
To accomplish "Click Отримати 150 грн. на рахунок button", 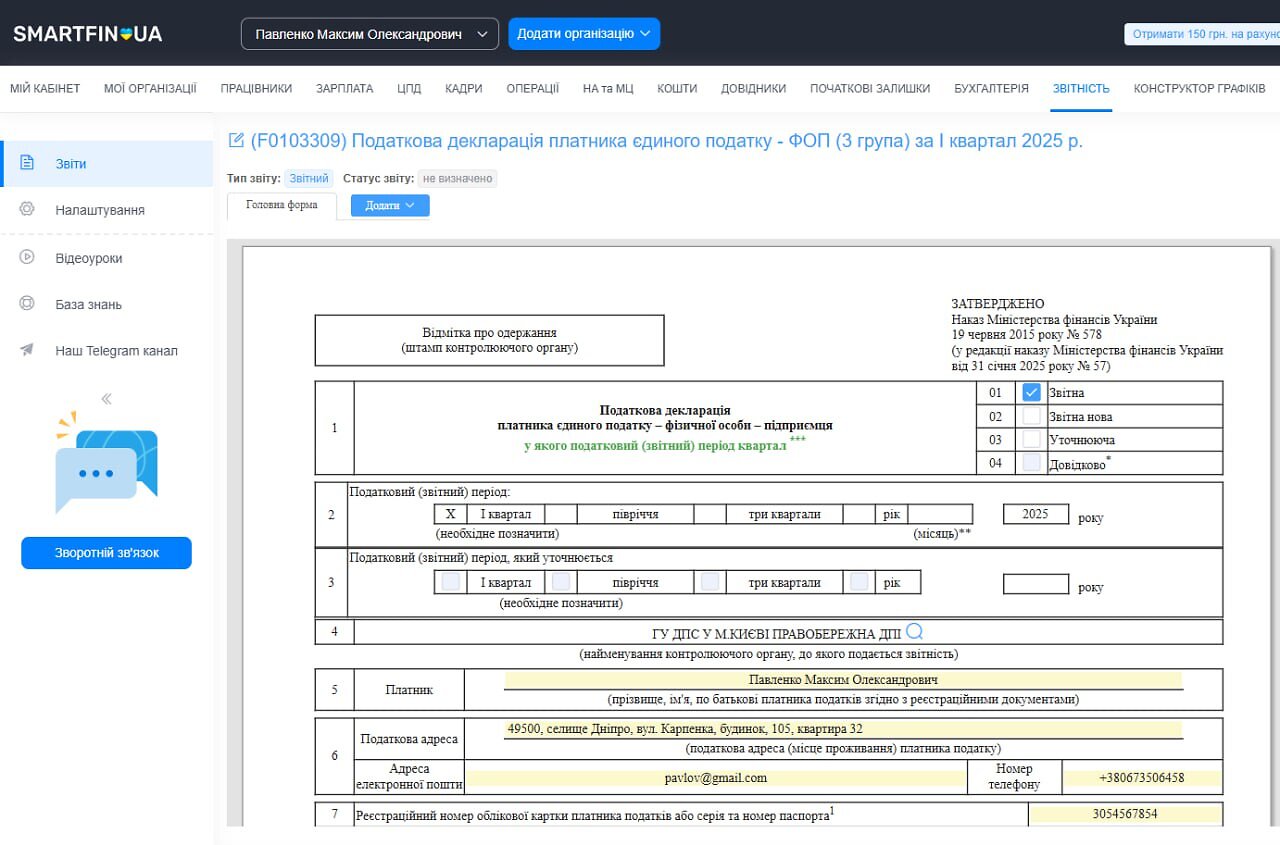I will tap(1204, 34).
